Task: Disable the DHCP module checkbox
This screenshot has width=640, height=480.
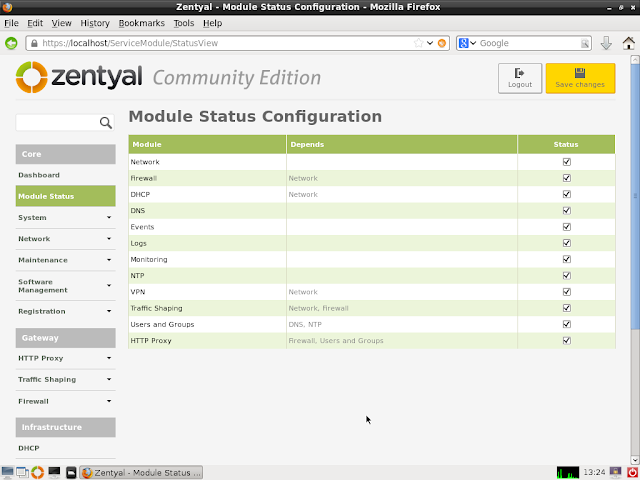Action: click(x=567, y=194)
